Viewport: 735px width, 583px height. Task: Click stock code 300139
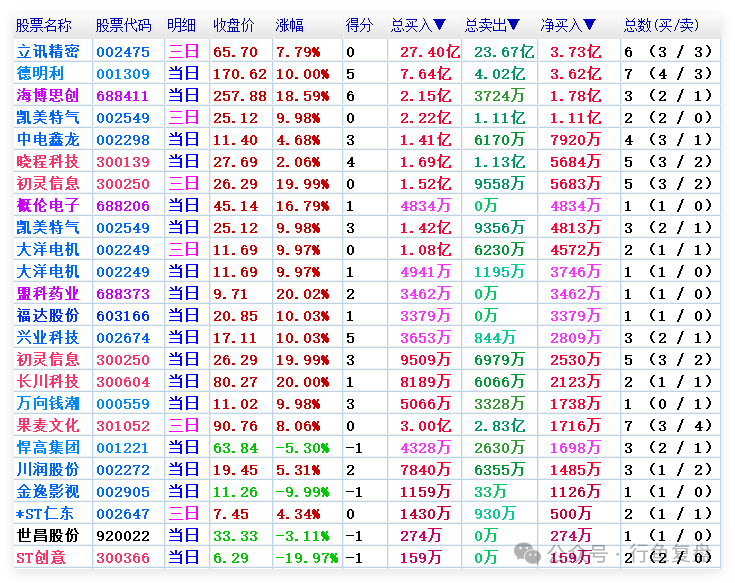coord(123,162)
